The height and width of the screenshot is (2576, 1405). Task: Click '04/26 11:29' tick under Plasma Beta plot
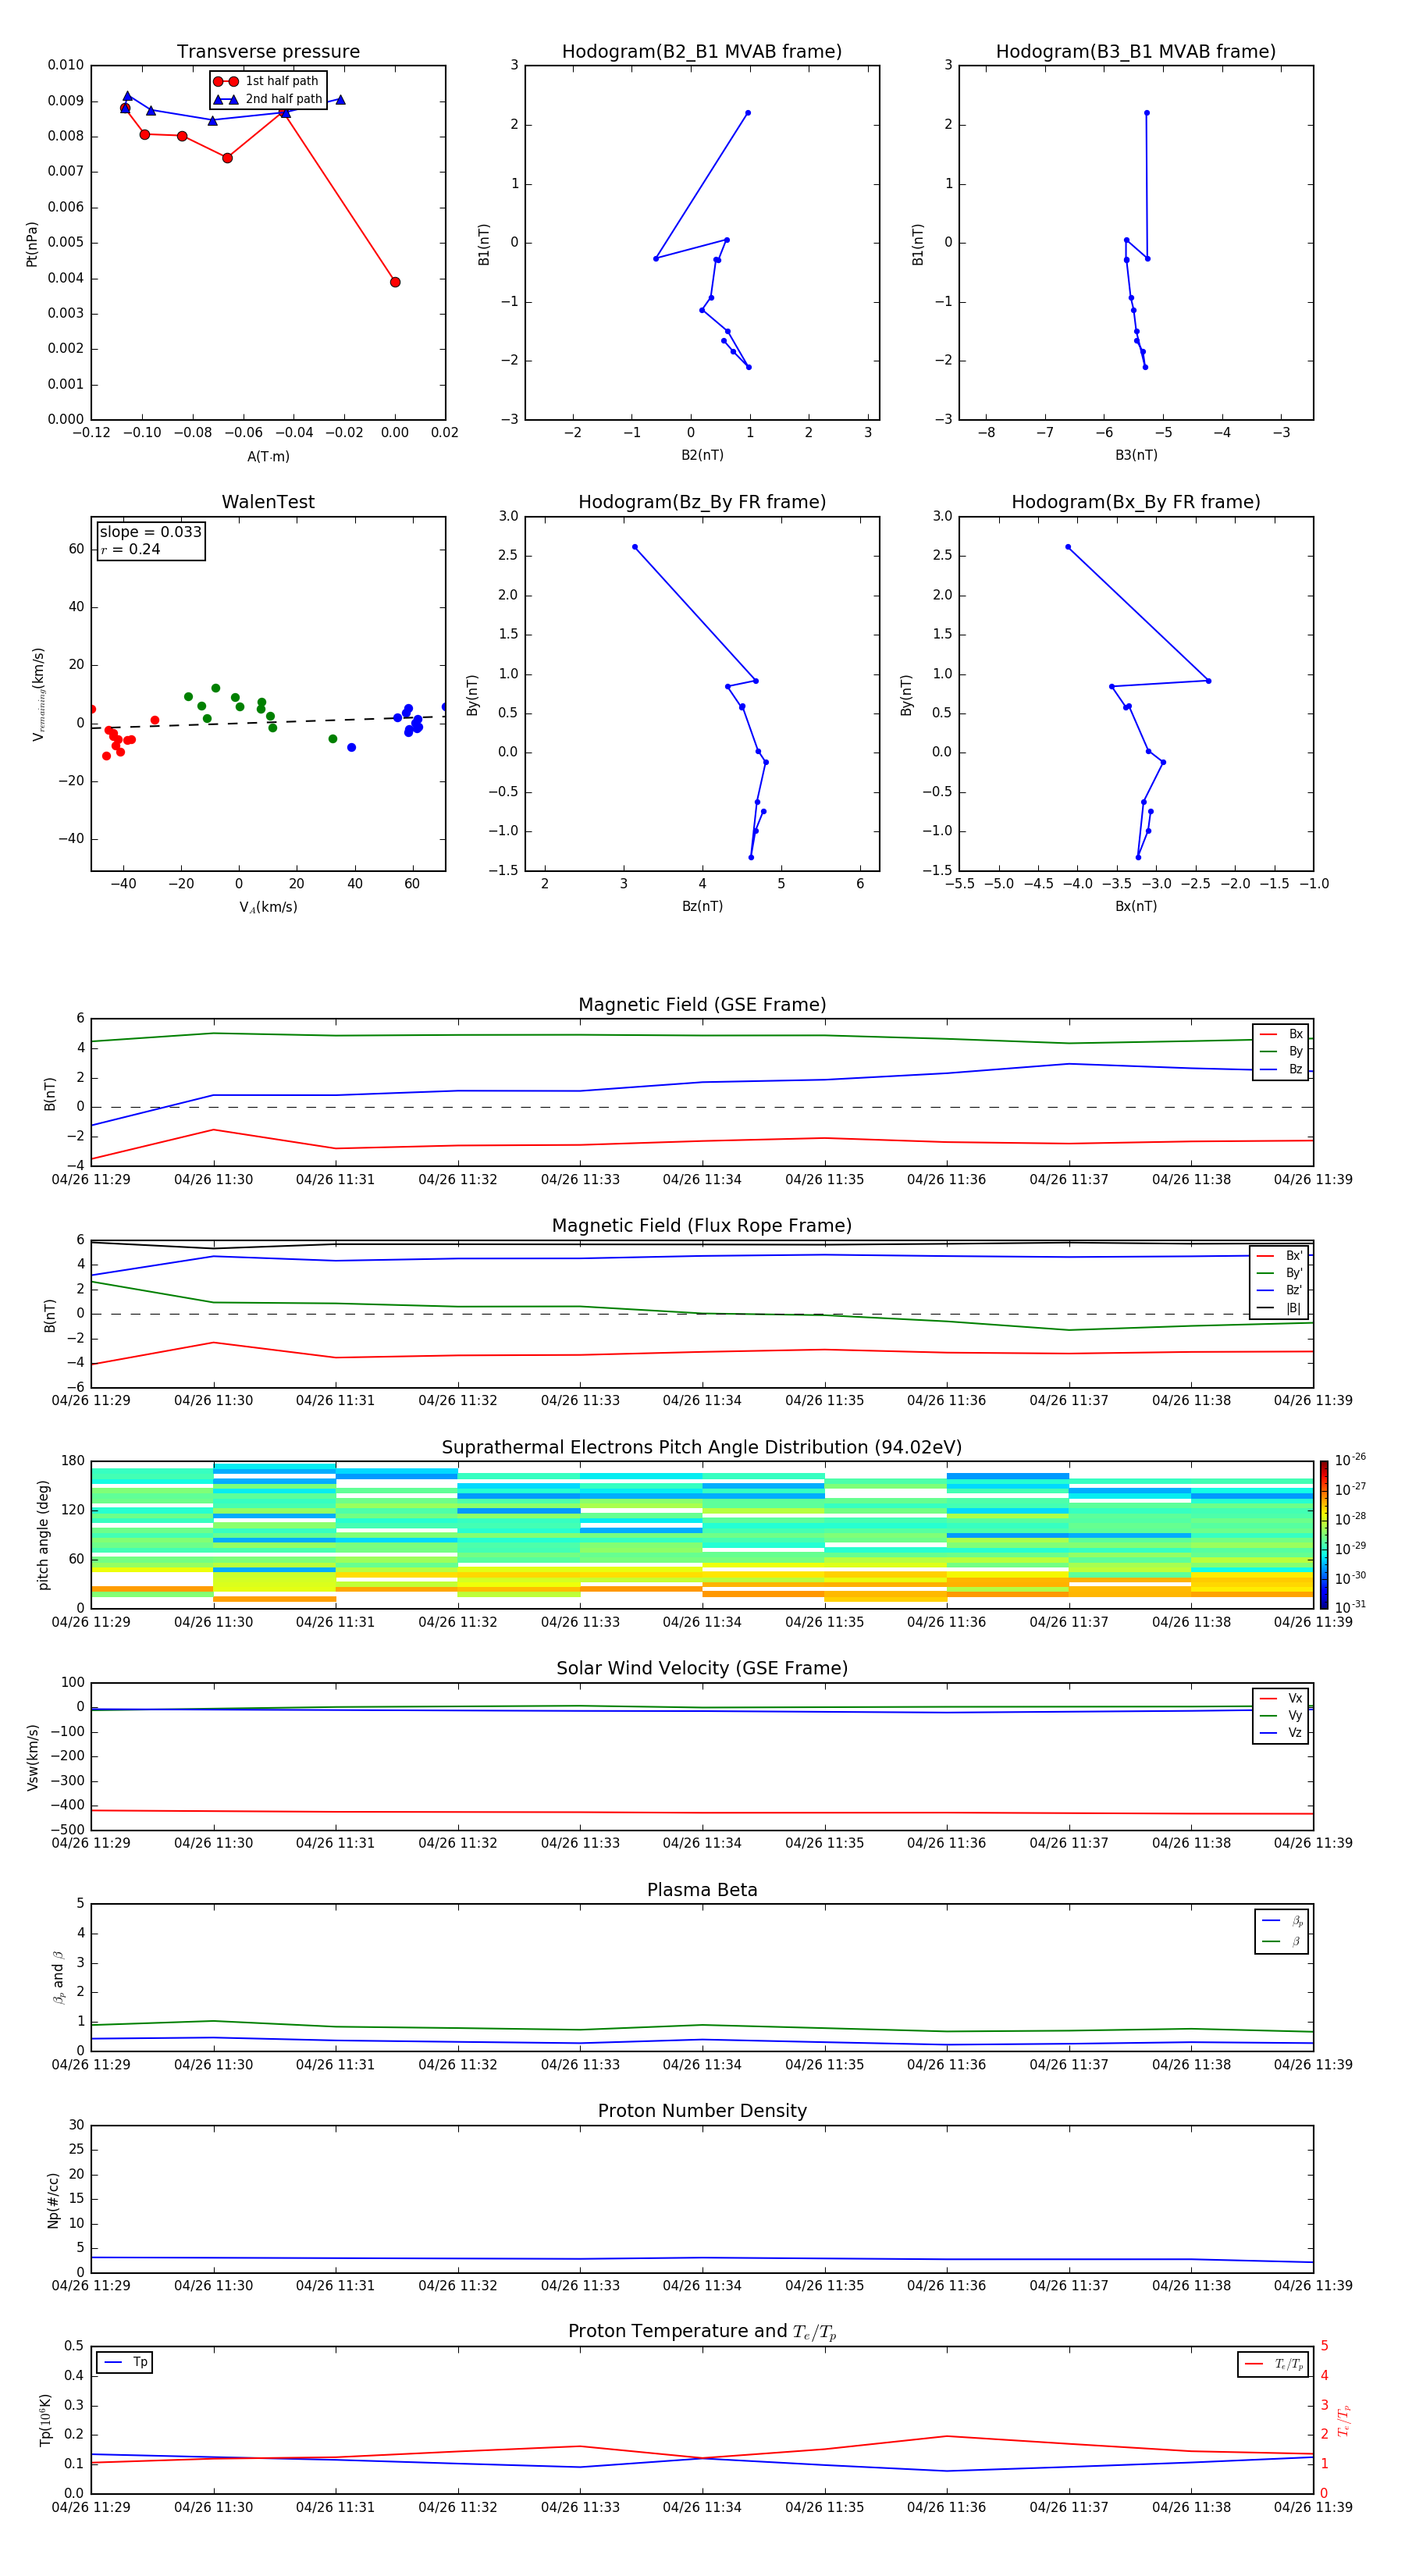click(x=91, y=2065)
